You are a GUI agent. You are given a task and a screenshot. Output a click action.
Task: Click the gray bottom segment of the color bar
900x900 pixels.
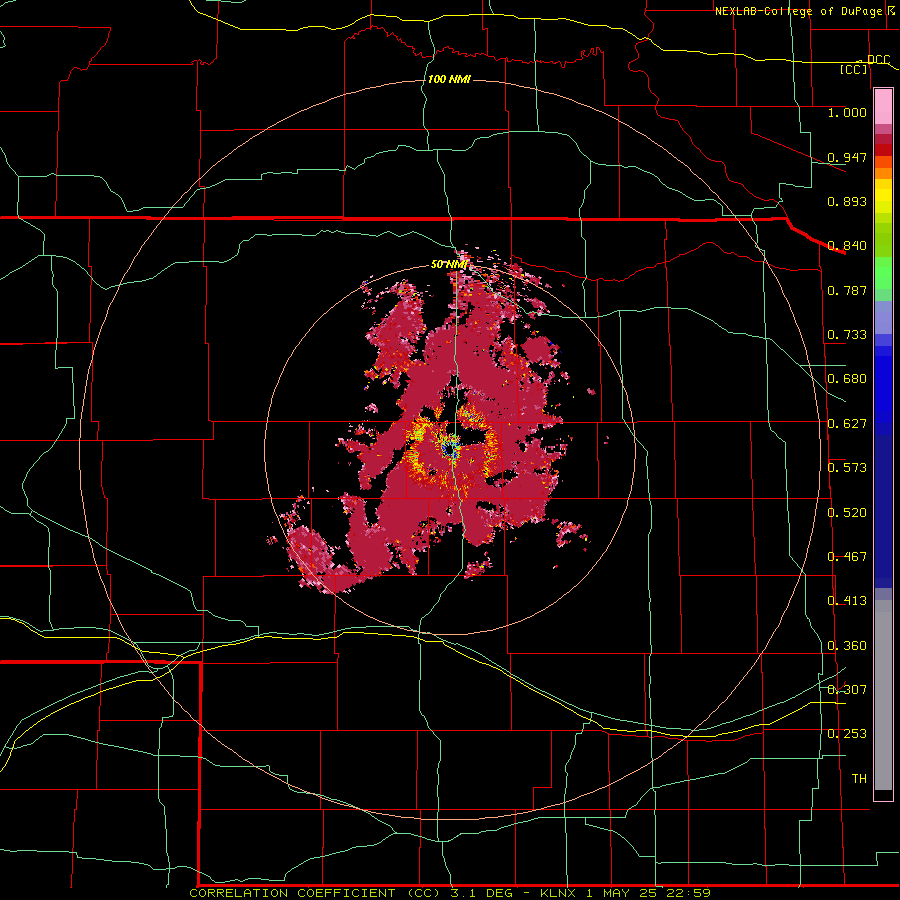(883, 695)
